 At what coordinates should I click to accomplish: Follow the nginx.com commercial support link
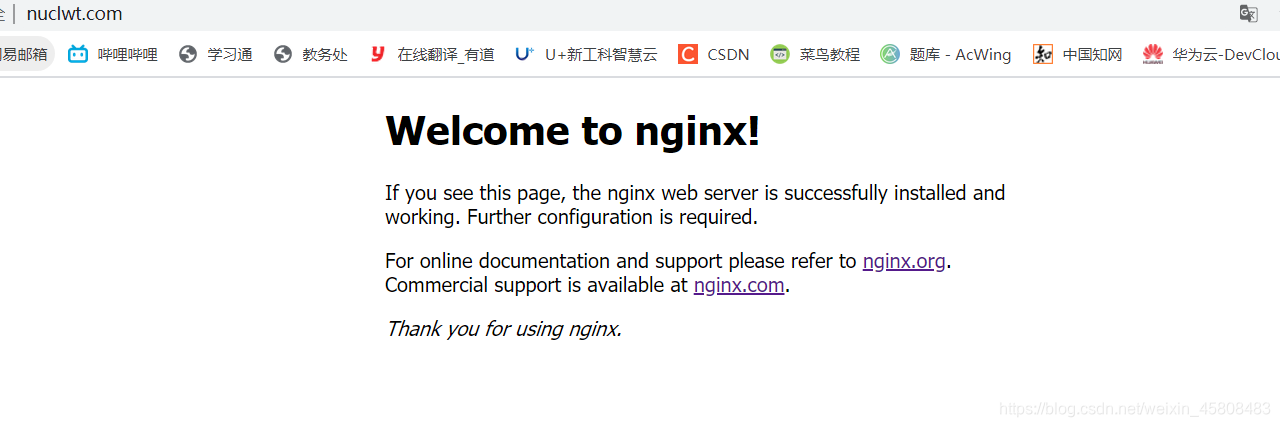(x=739, y=285)
